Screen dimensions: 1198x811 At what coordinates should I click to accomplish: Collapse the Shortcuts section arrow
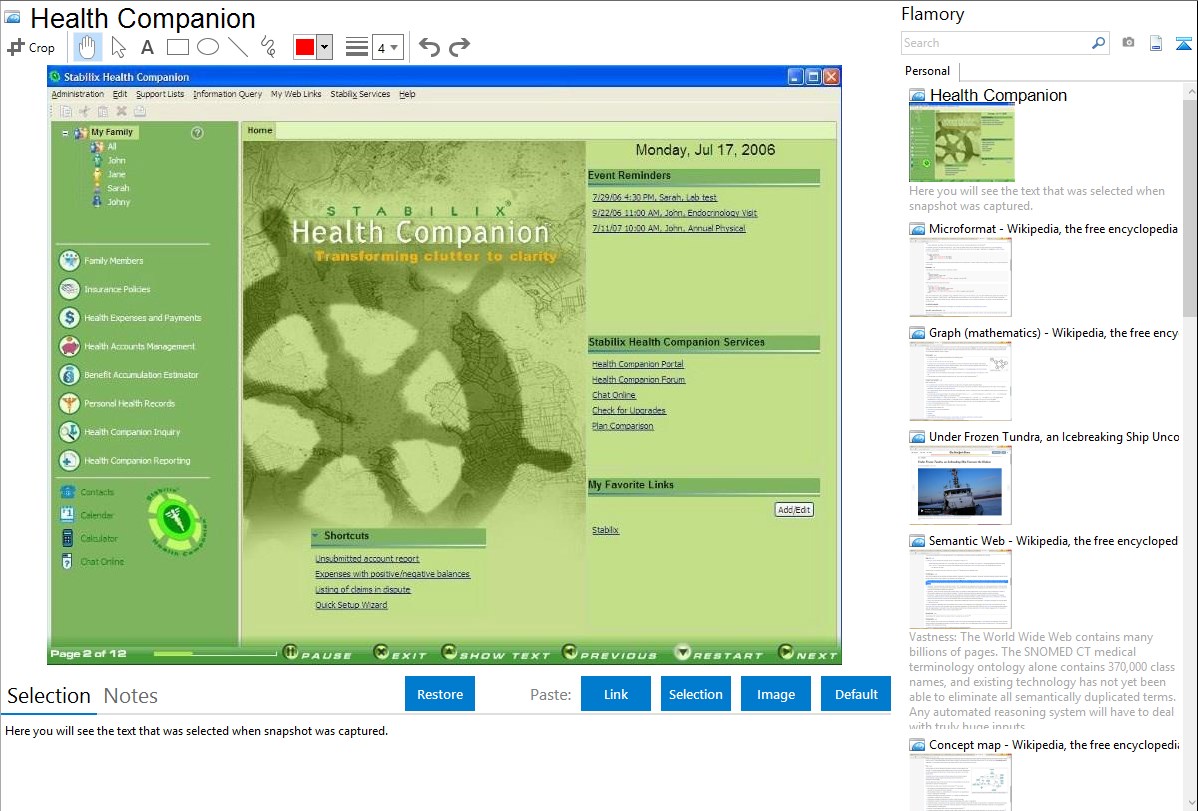(316, 536)
